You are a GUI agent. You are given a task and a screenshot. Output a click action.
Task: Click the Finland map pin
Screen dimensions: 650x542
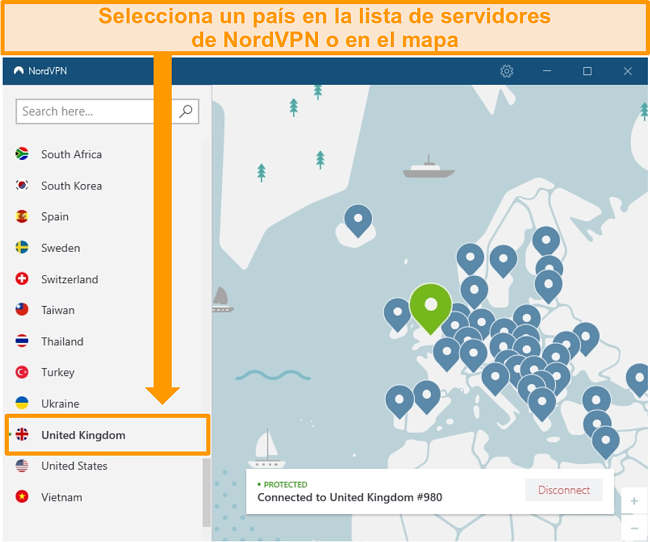[x=546, y=242]
